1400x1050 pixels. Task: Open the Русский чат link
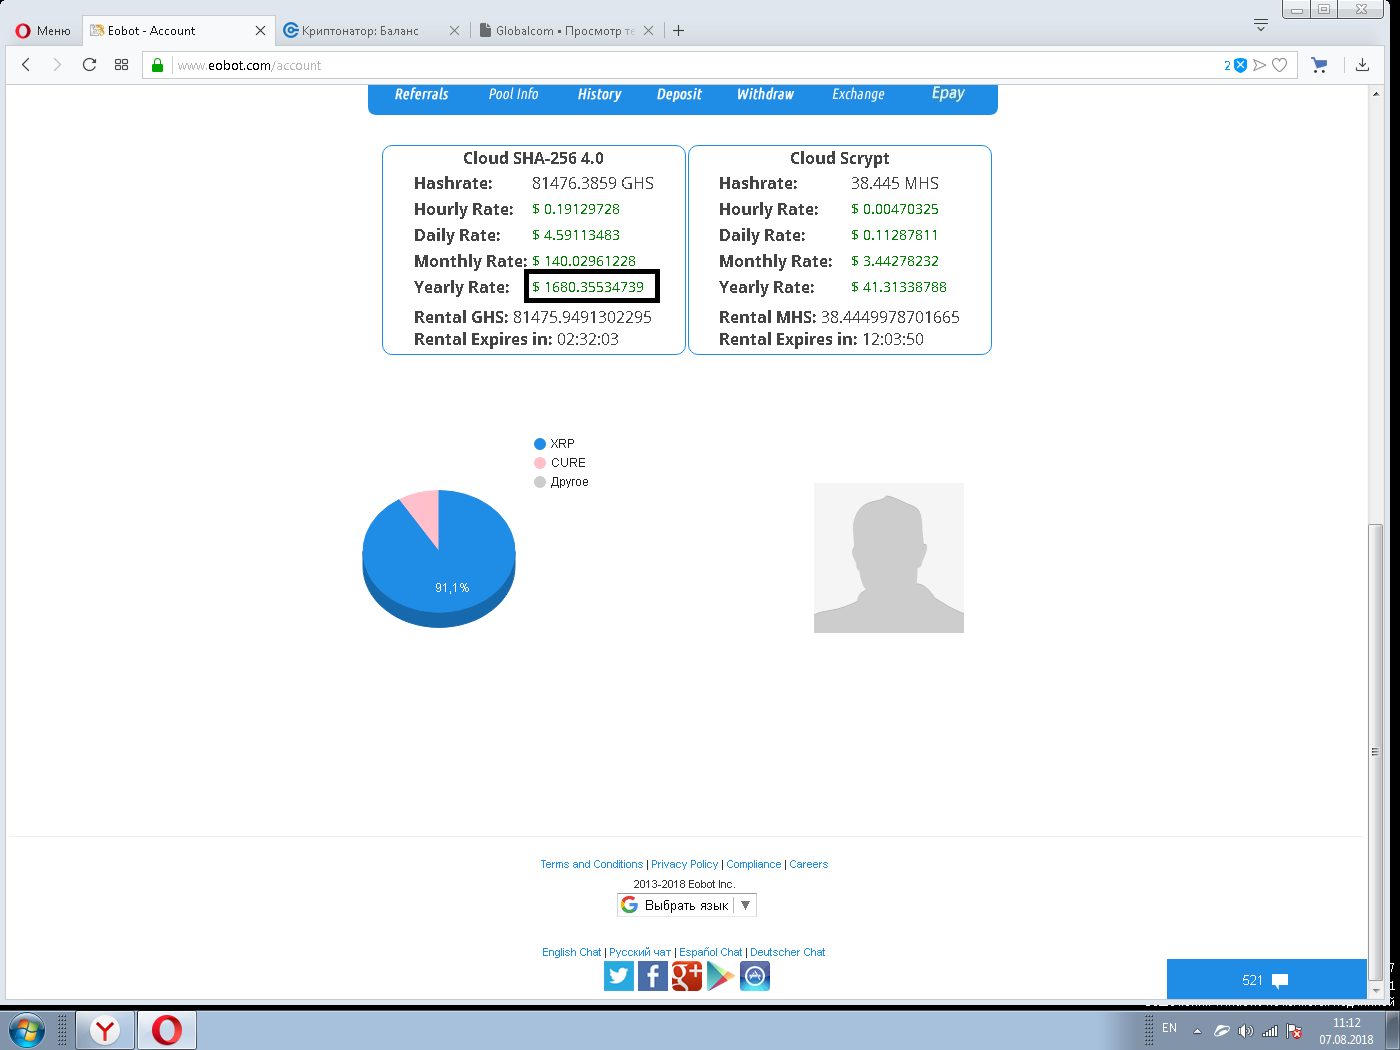pos(640,952)
